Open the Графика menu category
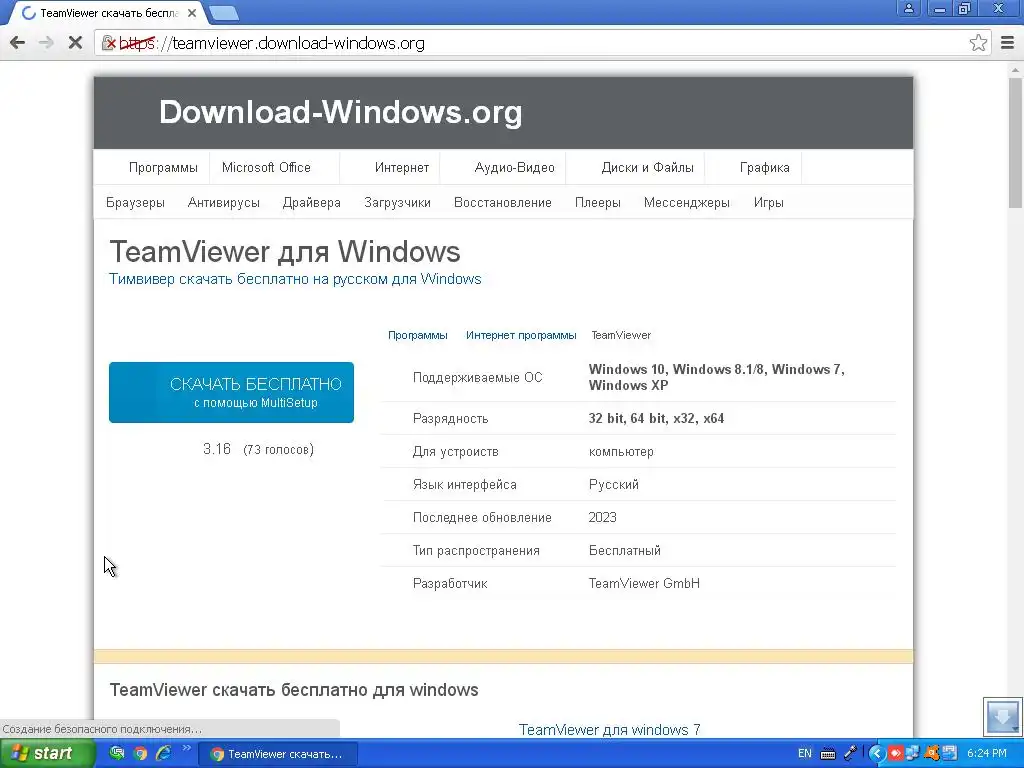Viewport: 1024px width, 768px height. pyautogui.click(x=765, y=167)
